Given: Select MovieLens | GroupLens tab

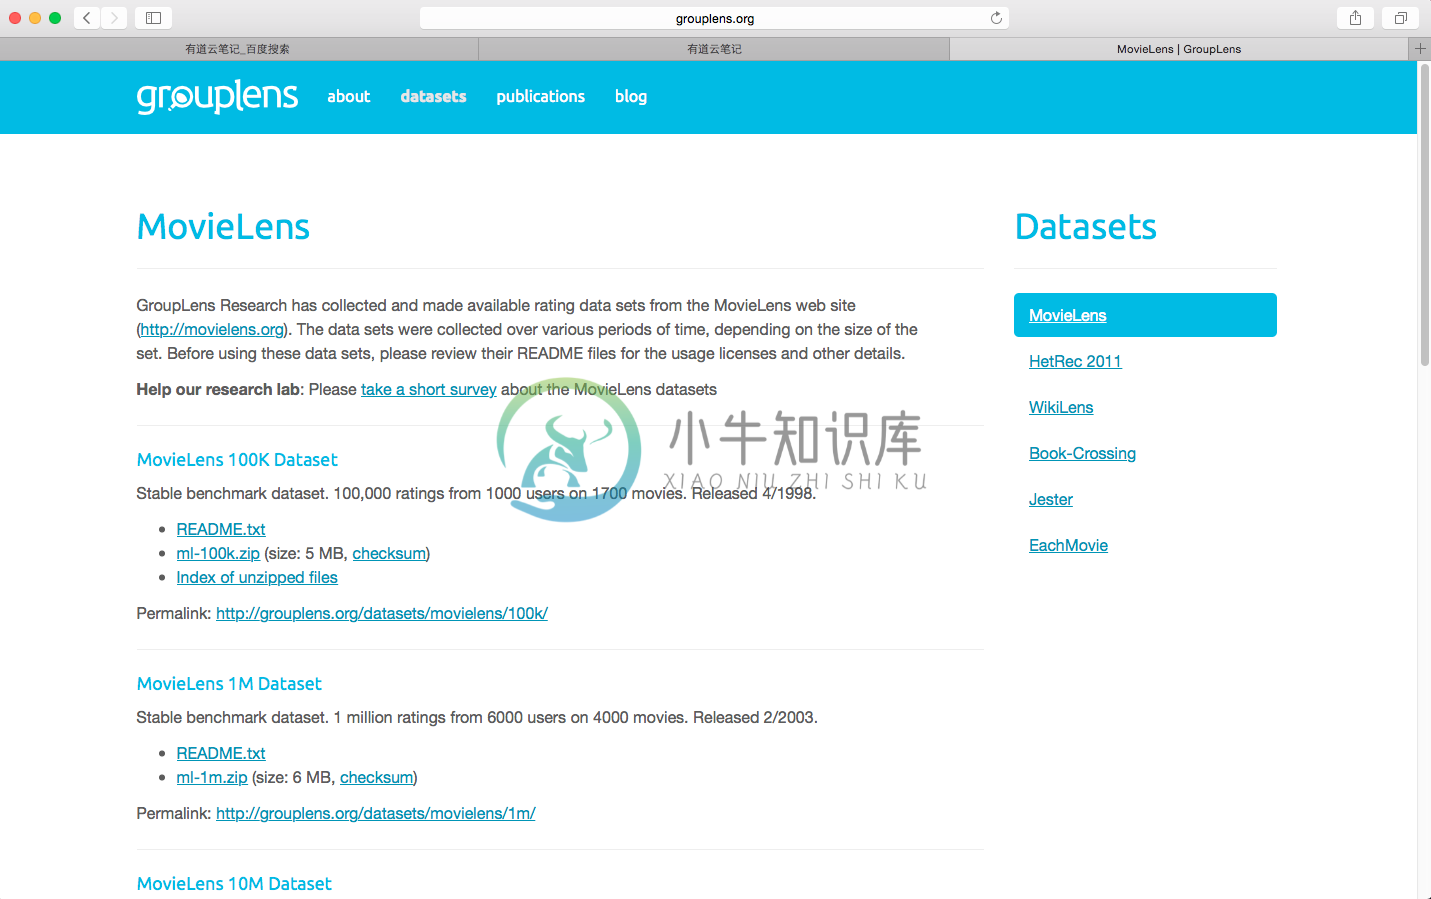Looking at the screenshot, I should [1179, 49].
